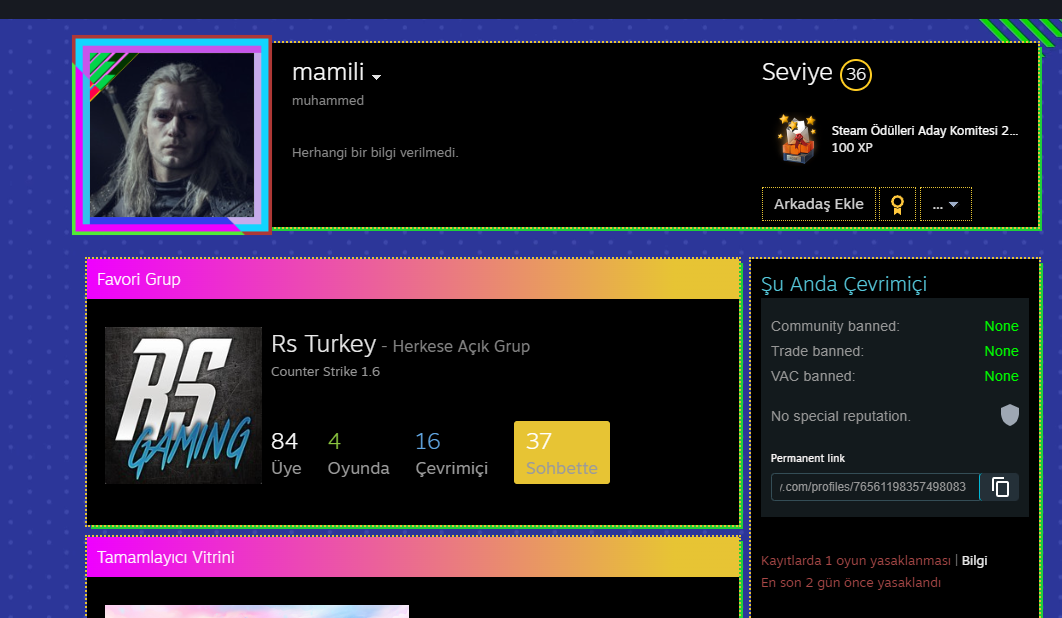View the 16 Çevrimiçi online count
The height and width of the screenshot is (618, 1062).
pos(451,453)
